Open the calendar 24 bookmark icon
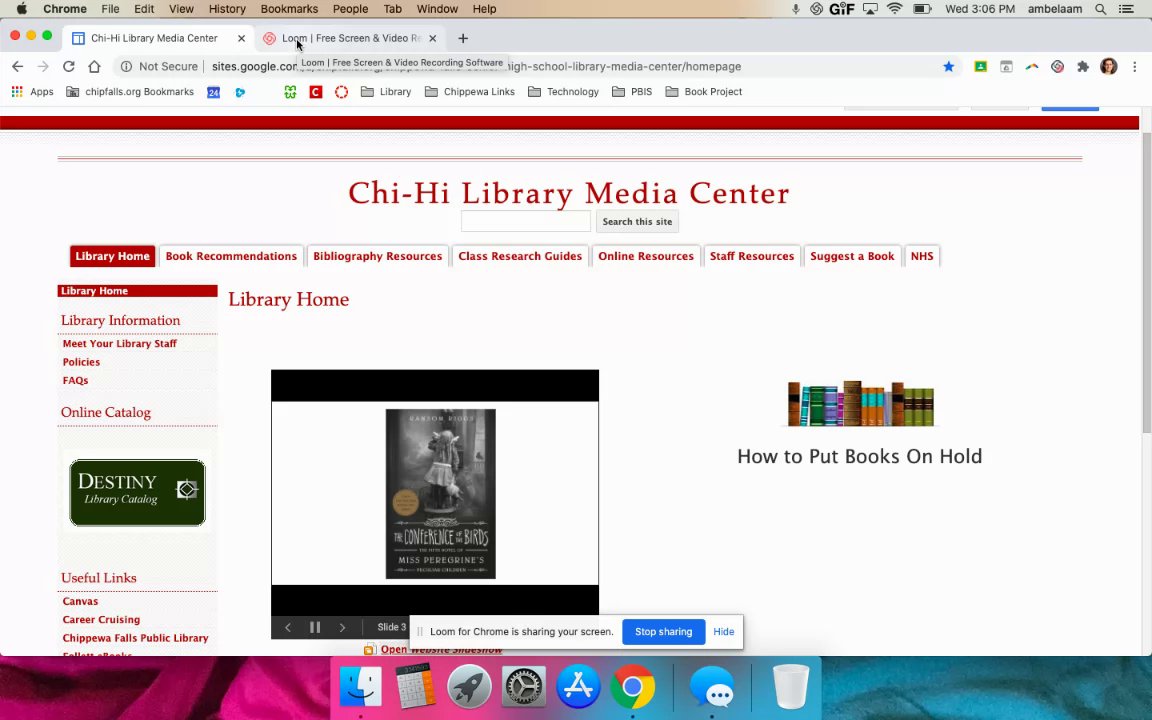This screenshot has height=720, width=1152. click(214, 92)
